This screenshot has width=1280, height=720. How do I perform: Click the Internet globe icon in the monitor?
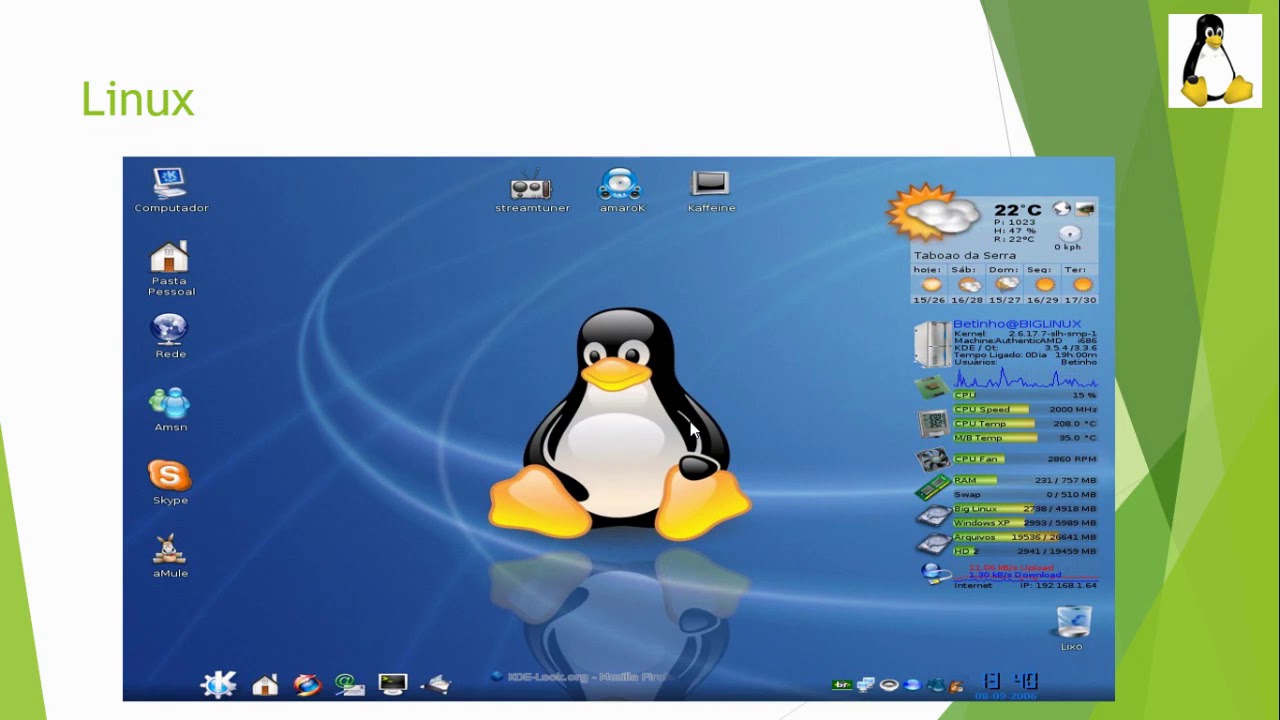point(935,573)
